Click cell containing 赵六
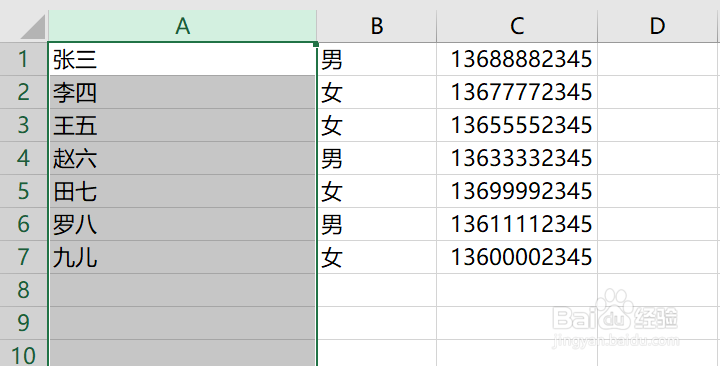This screenshot has width=720, height=366. [x=182, y=158]
